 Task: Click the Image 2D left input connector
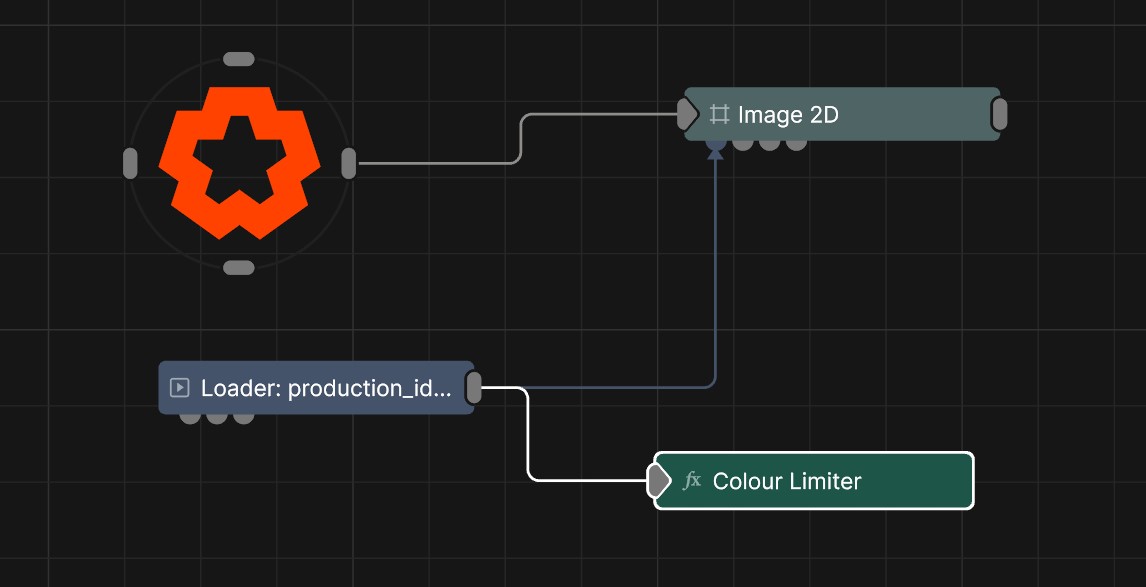click(x=686, y=114)
